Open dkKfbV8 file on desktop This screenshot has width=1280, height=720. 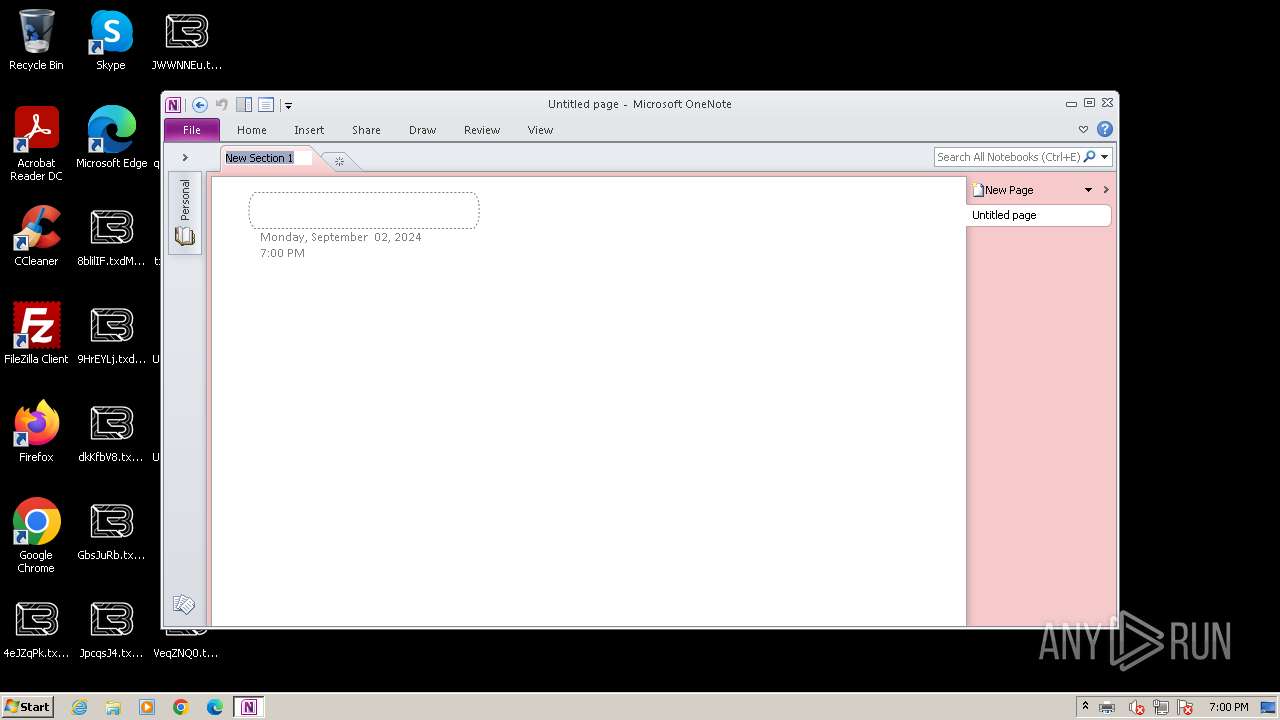[111, 432]
